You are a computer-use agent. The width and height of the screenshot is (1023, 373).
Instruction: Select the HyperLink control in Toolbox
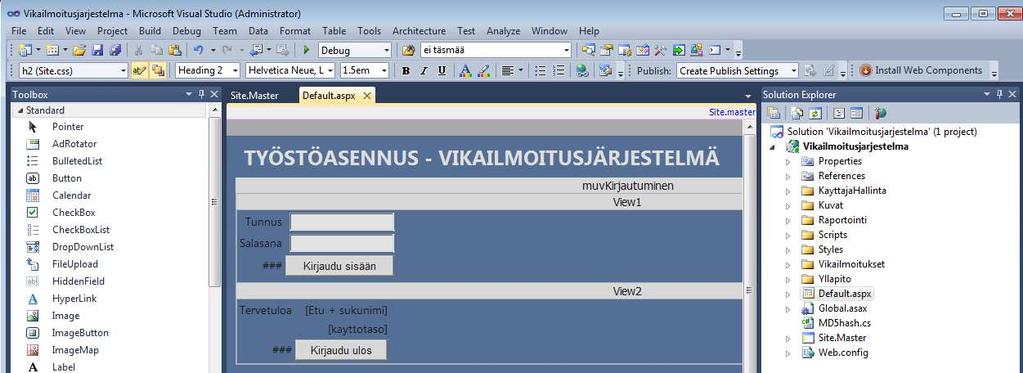click(74, 298)
